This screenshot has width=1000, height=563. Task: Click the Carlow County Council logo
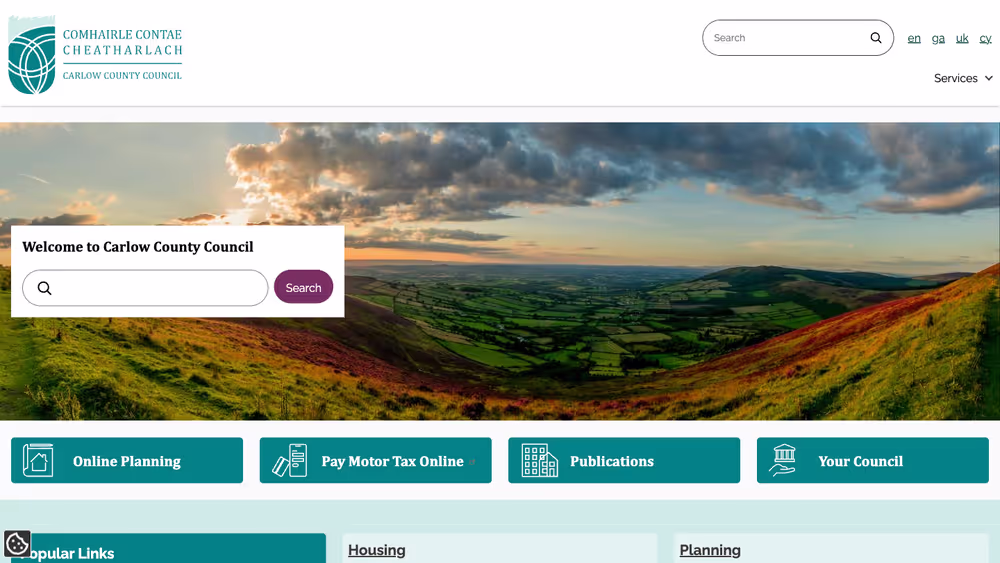pos(95,55)
